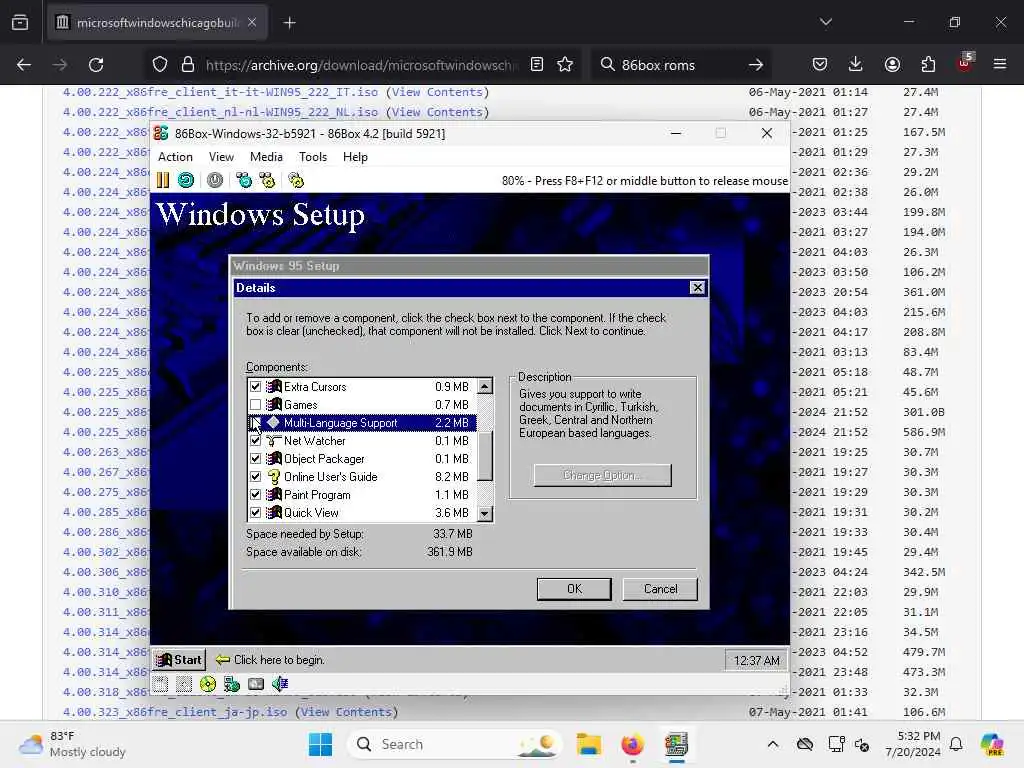
Task: Click the 86Box title bar logo
Action: 161,133
